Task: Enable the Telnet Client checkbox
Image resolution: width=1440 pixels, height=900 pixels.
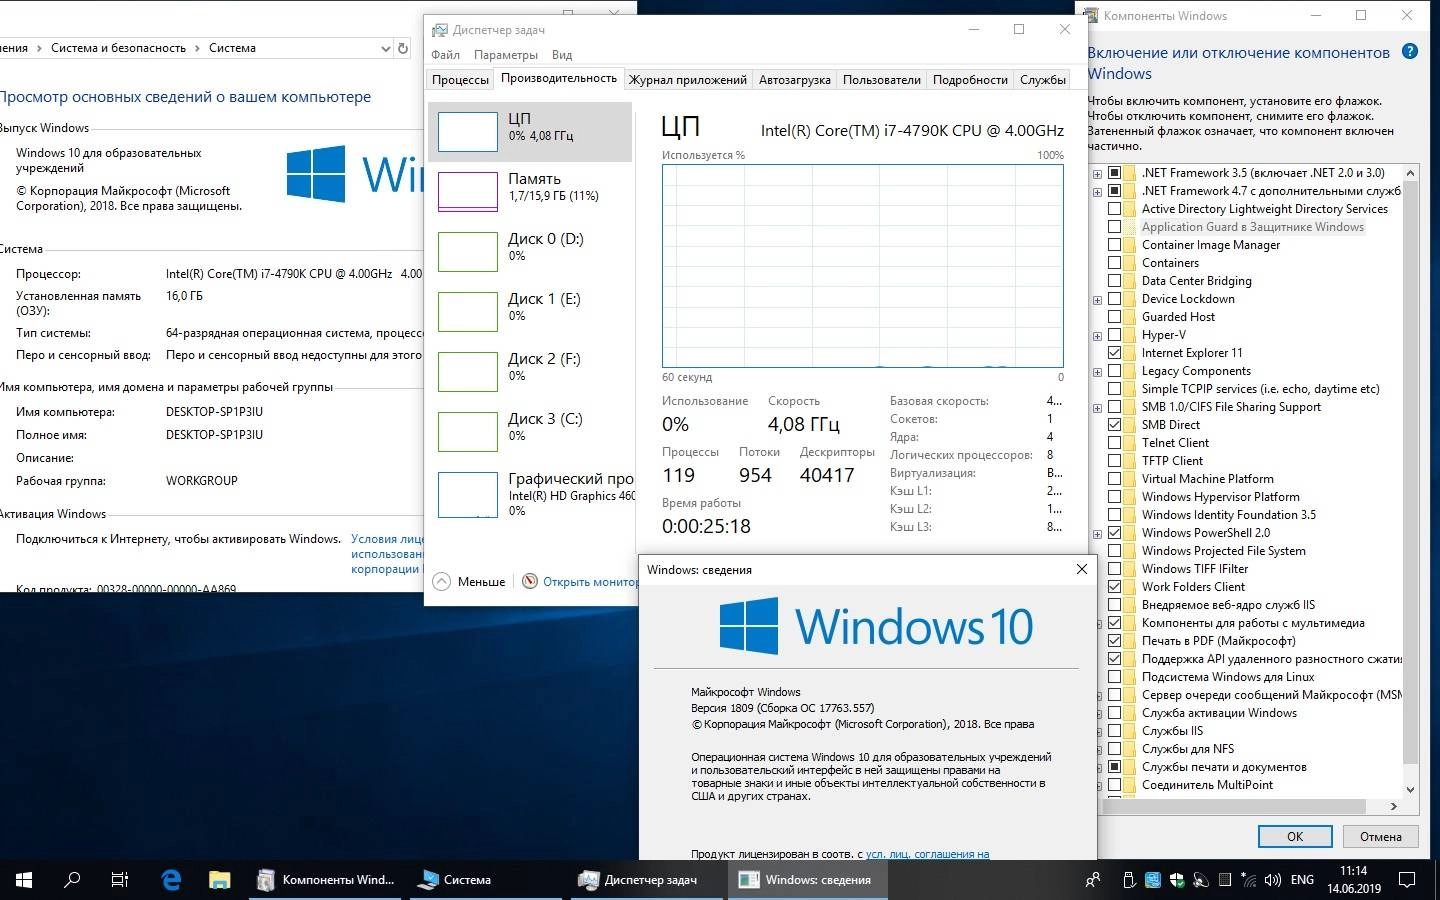Action: [x=1114, y=443]
